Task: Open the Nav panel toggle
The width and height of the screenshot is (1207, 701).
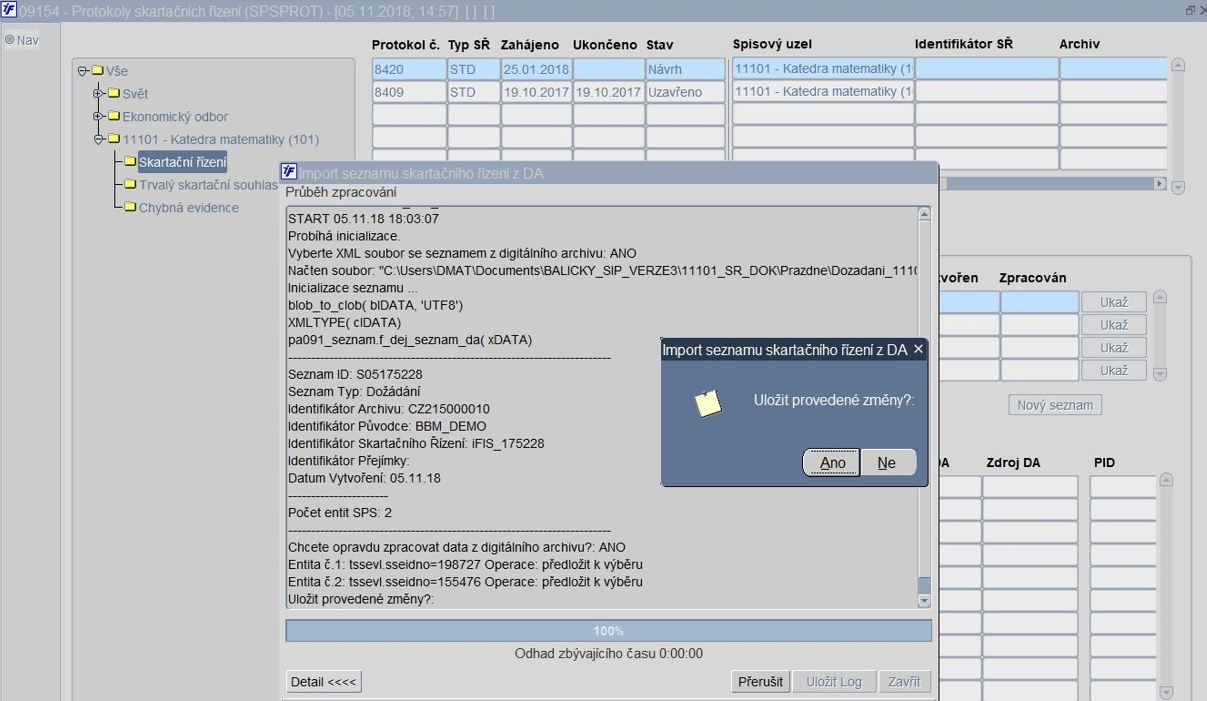Action: pyautogui.click(x=22, y=40)
